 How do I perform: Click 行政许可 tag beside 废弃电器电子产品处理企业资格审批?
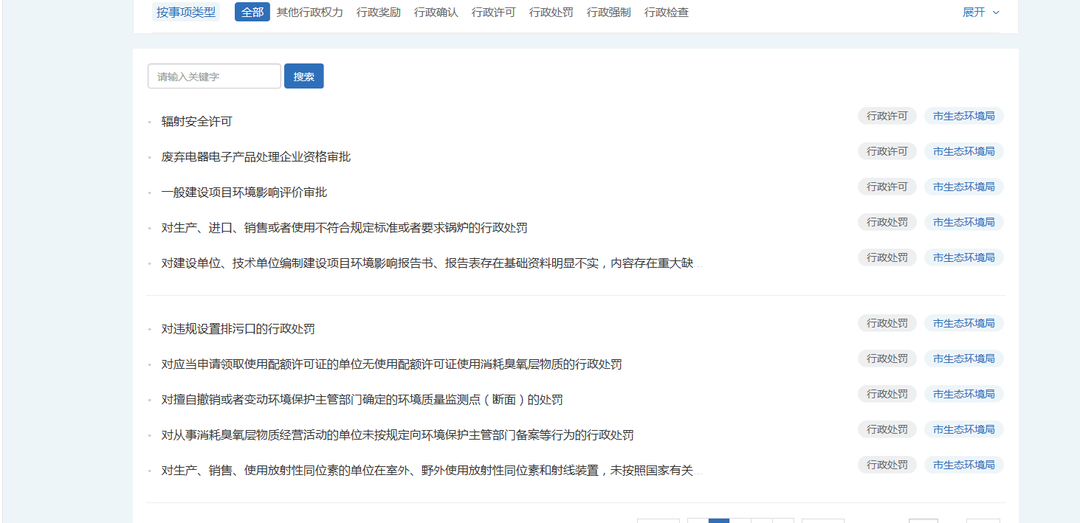tap(887, 151)
